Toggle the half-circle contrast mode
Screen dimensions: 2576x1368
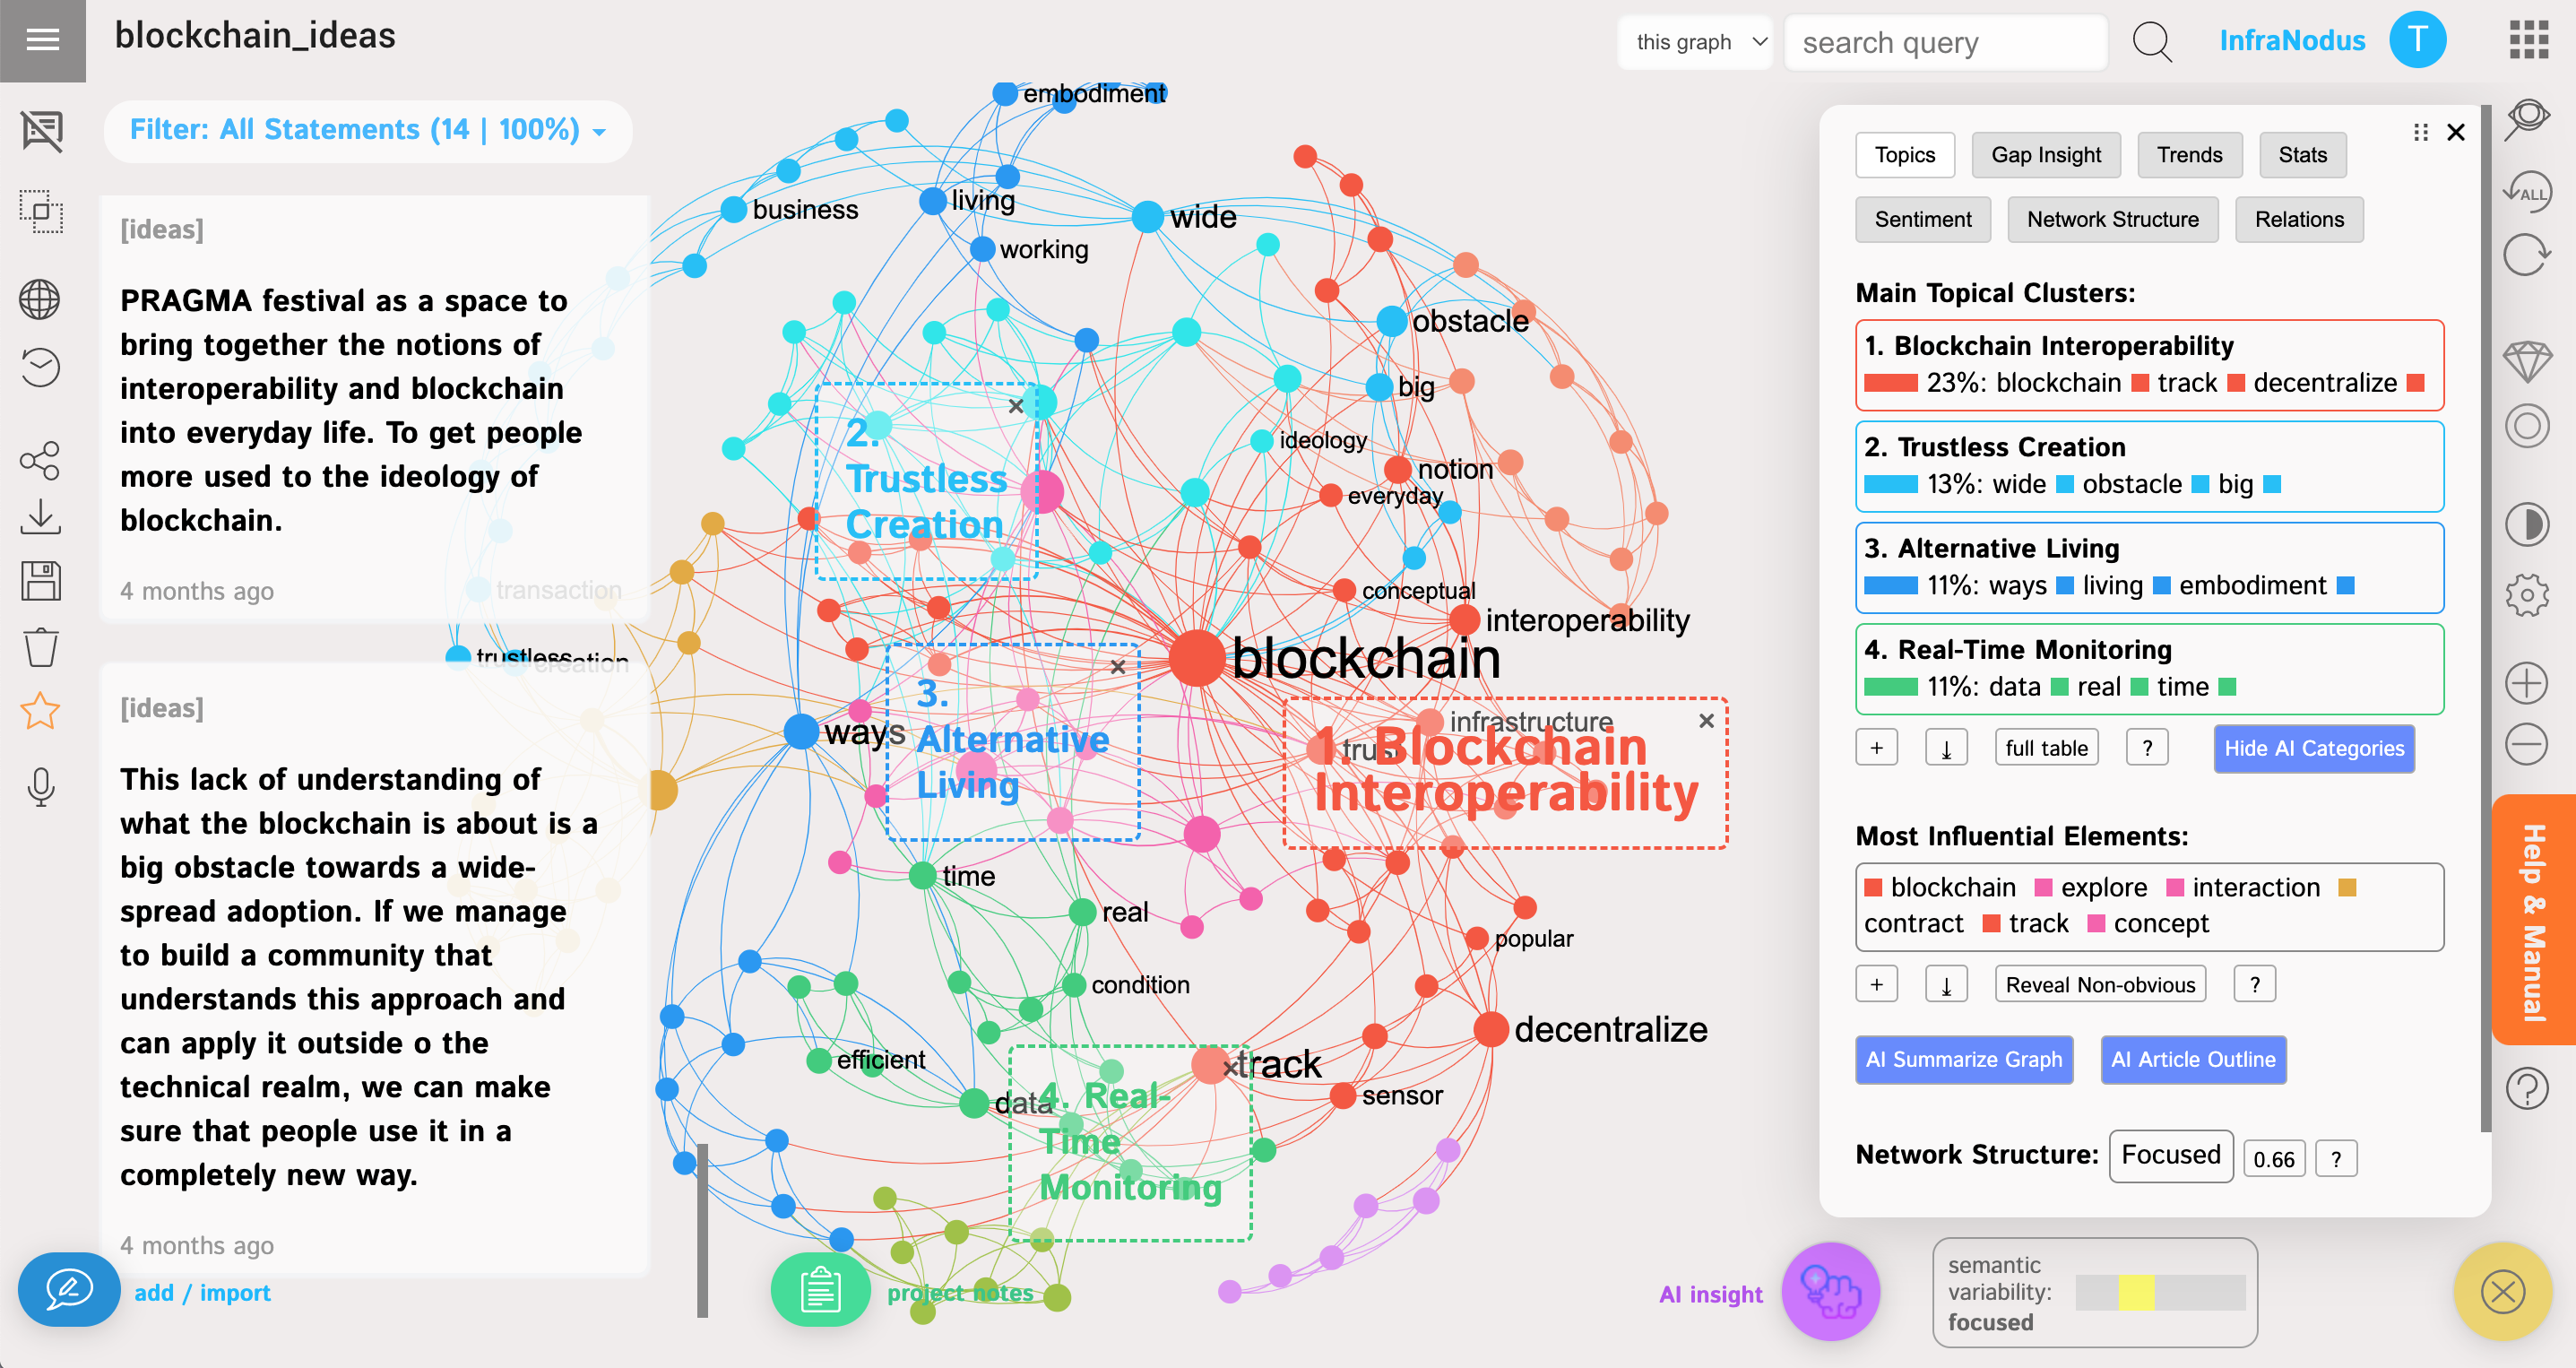(2526, 525)
